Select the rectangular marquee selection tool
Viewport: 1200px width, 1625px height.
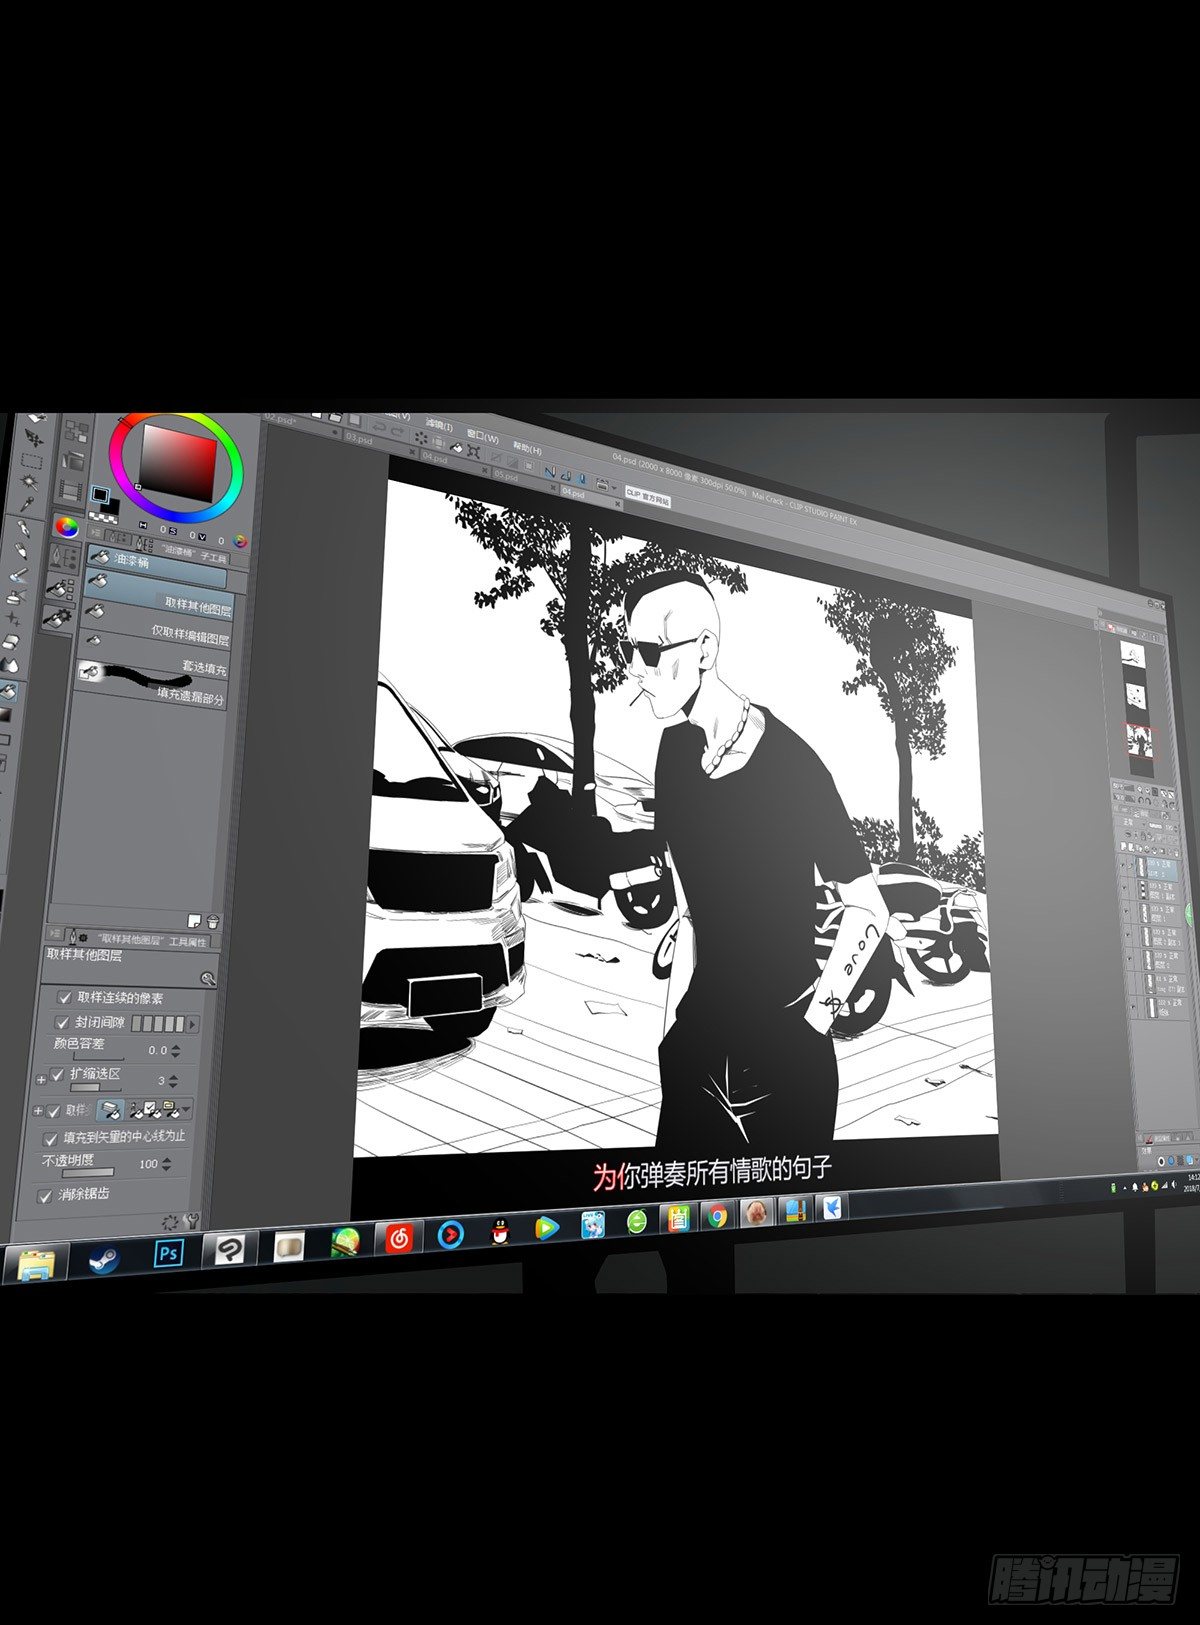[x=32, y=461]
